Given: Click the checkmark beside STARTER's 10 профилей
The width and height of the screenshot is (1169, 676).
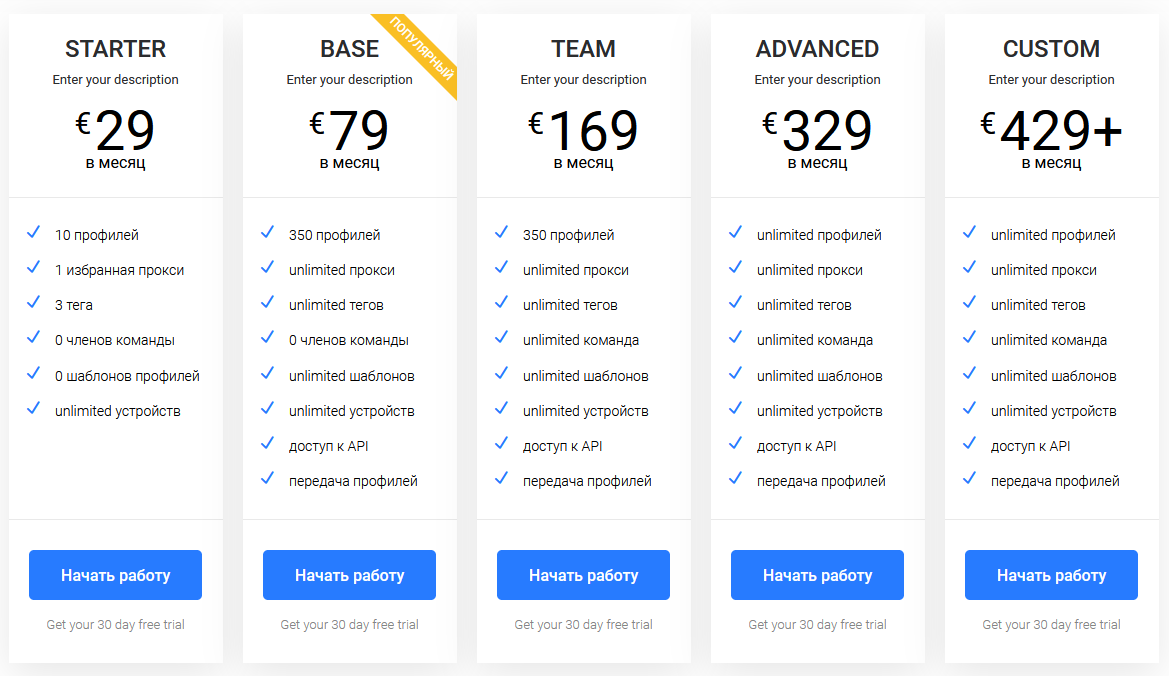Looking at the screenshot, I should (34, 233).
